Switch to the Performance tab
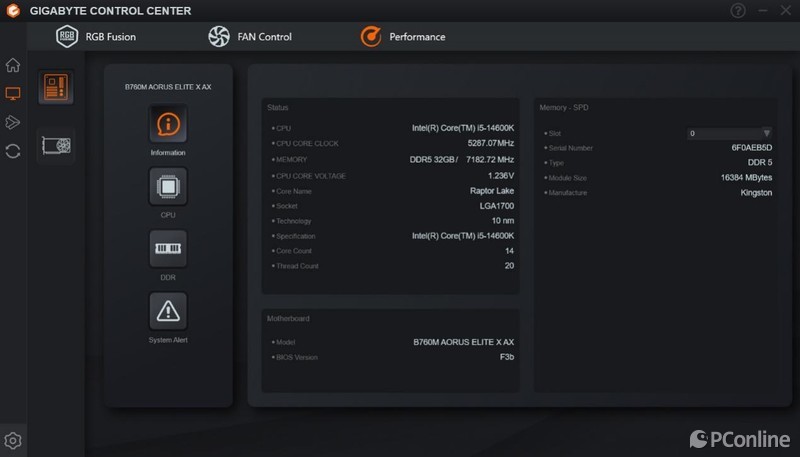Image resolution: width=800 pixels, height=457 pixels. tap(403, 37)
